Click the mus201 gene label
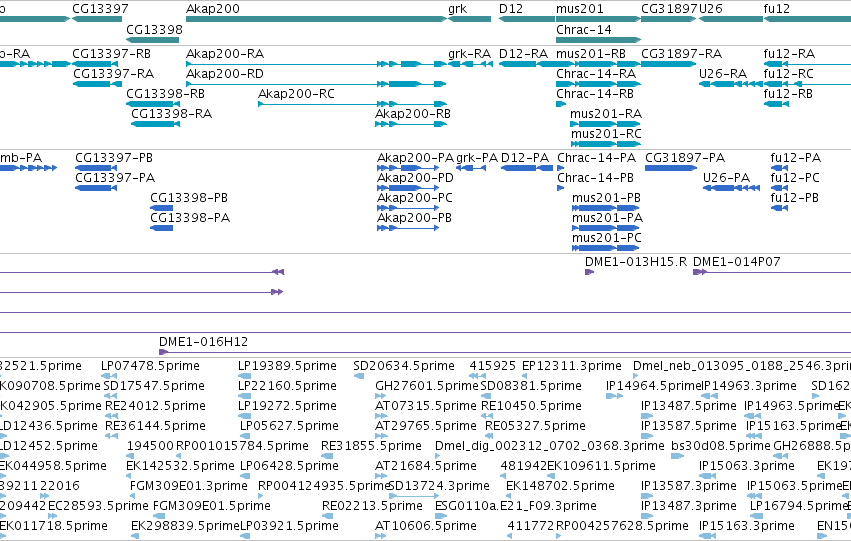The width and height of the screenshot is (851, 541). coord(580,9)
